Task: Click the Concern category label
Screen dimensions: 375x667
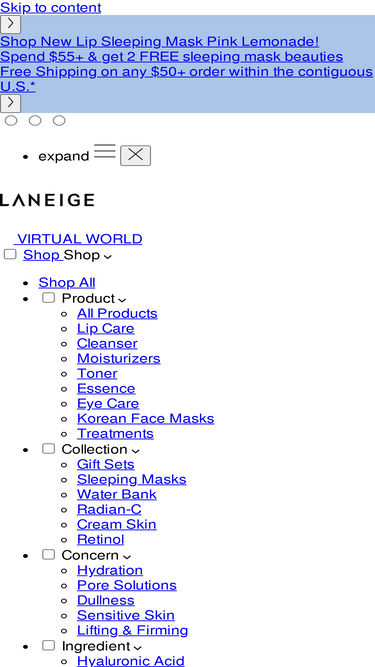Action: tap(90, 555)
